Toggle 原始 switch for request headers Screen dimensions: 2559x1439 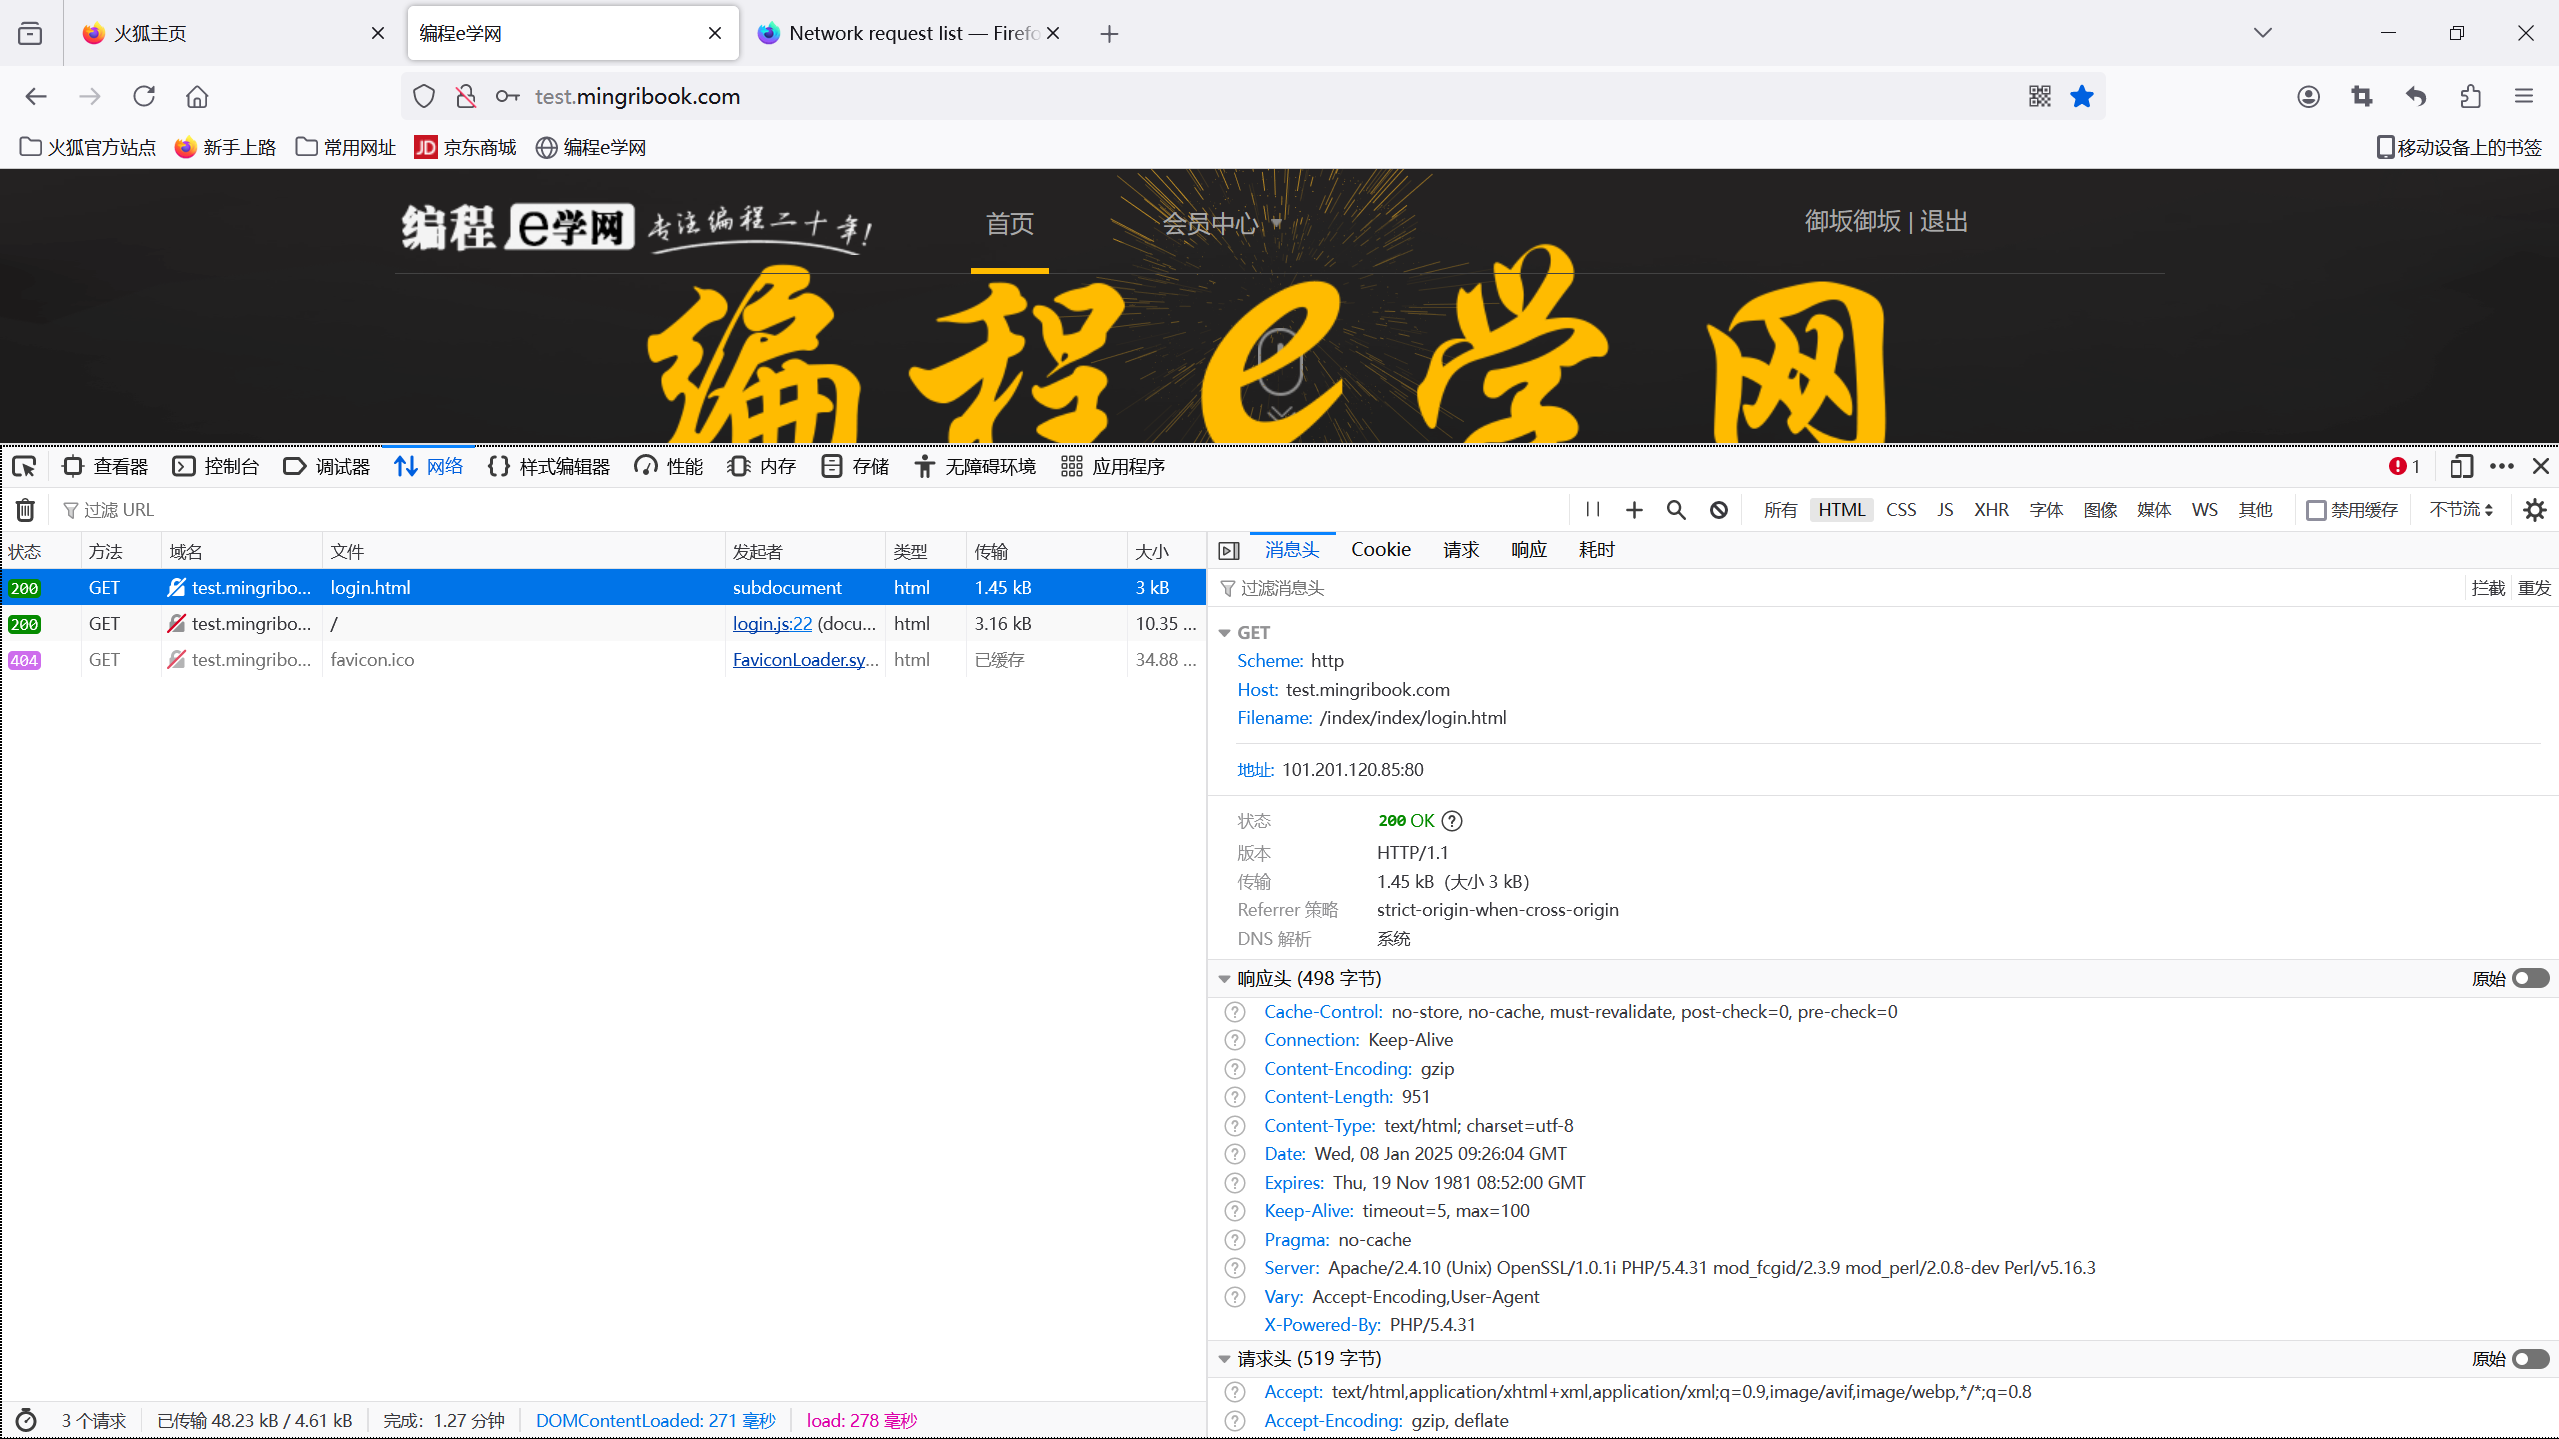pyautogui.click(x=2530, y=1358)
